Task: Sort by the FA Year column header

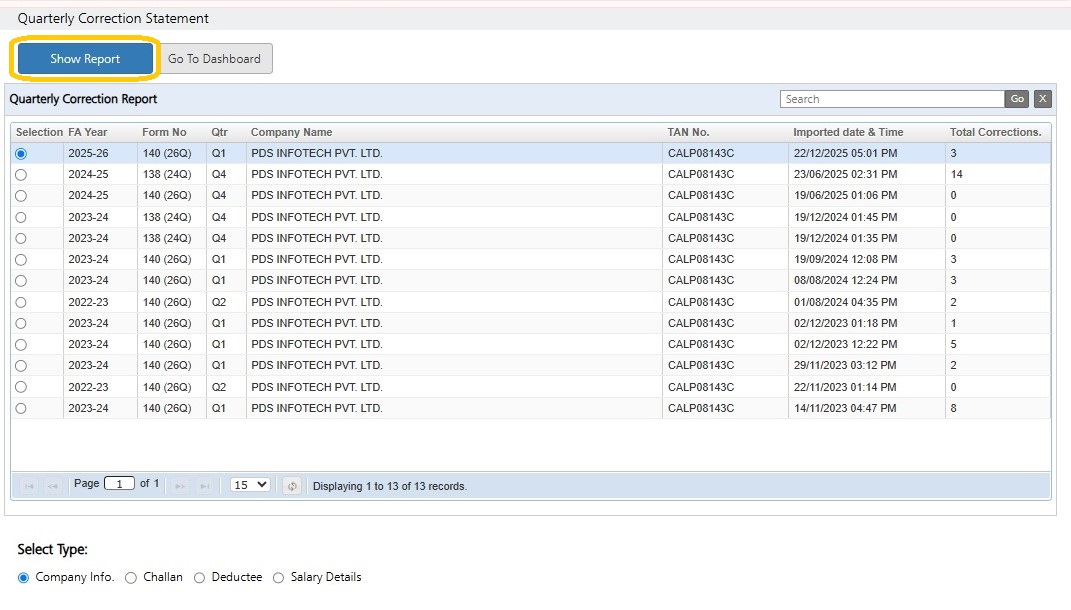Action: [87, 133]
